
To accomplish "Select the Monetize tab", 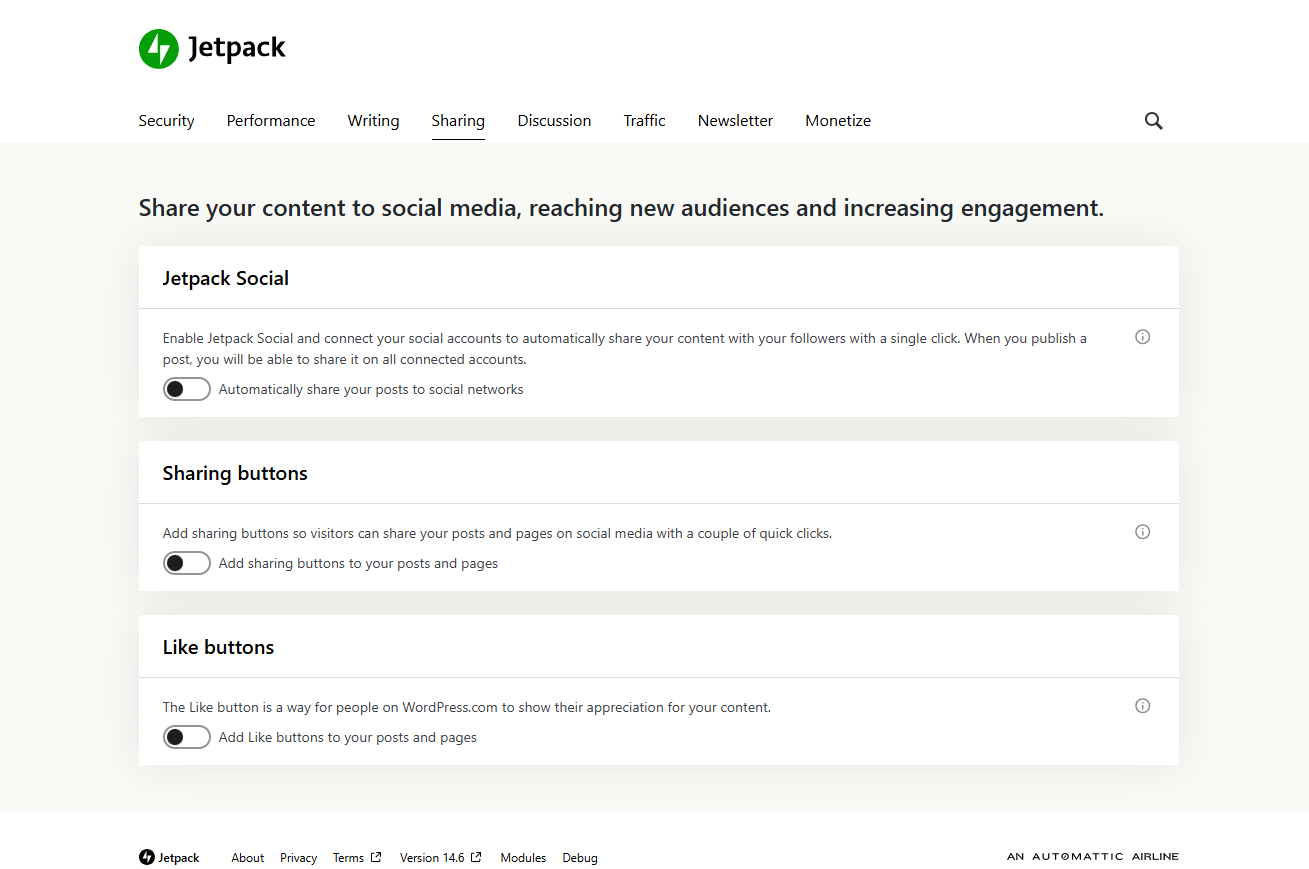I will point(837,120).
